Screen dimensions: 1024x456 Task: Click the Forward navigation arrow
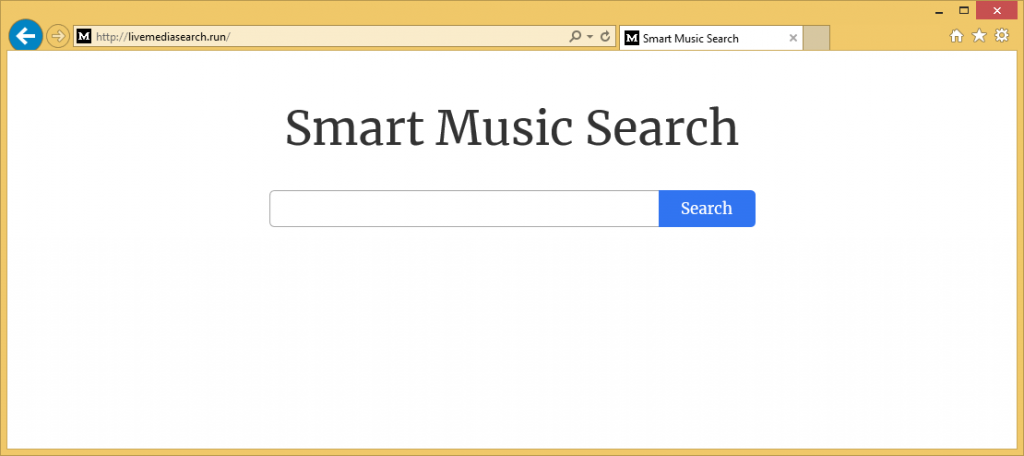(58, 37)
